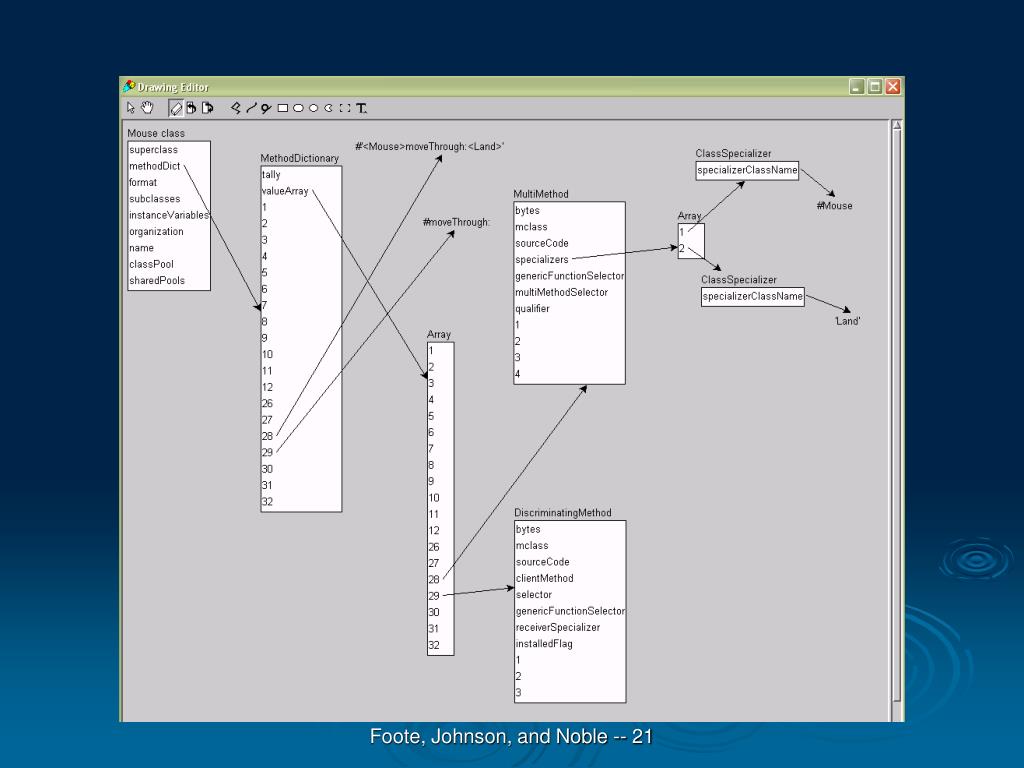Viewport: 1024px width, 768px height.
Task: Maximize the Drawing Editor window
Action: click(875, 86)
